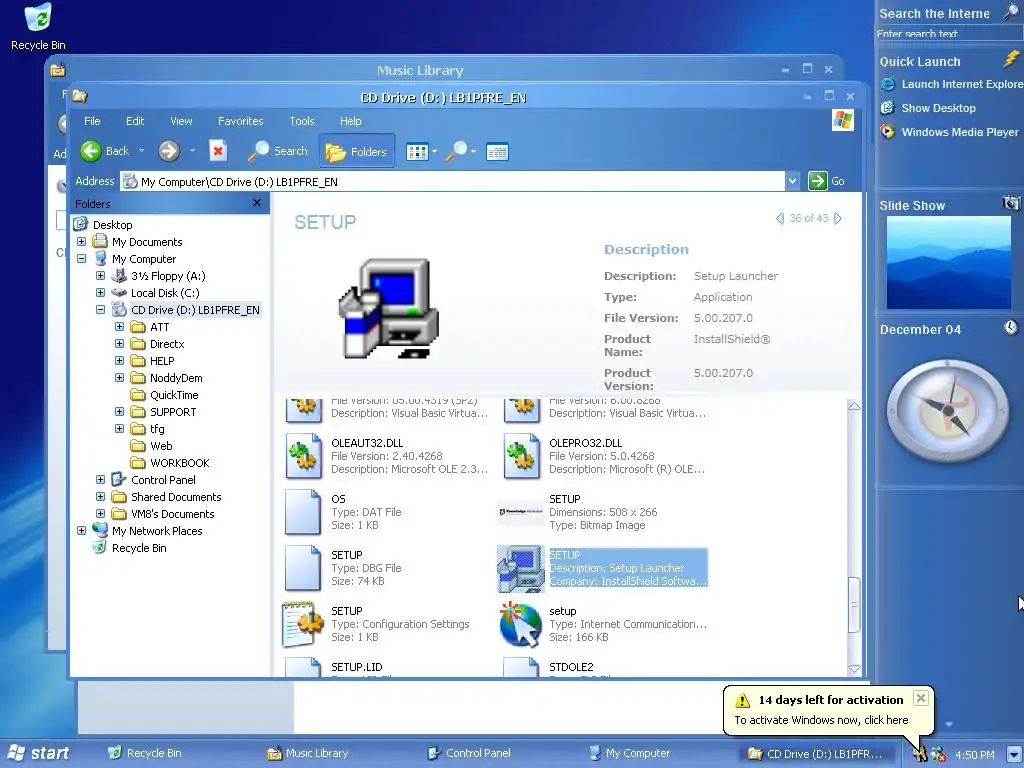Open the Help menu
This screenshot has width=1024, height=768.
coord(351,121)
